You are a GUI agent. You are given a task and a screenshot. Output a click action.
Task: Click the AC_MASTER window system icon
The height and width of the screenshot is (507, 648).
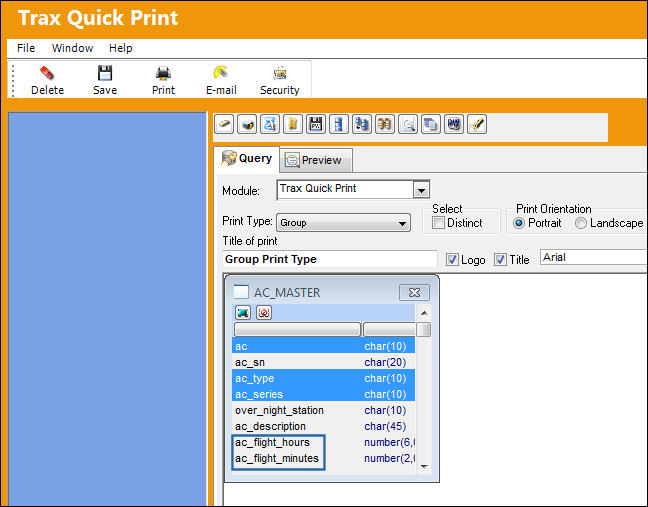click(x=241, y=292)
